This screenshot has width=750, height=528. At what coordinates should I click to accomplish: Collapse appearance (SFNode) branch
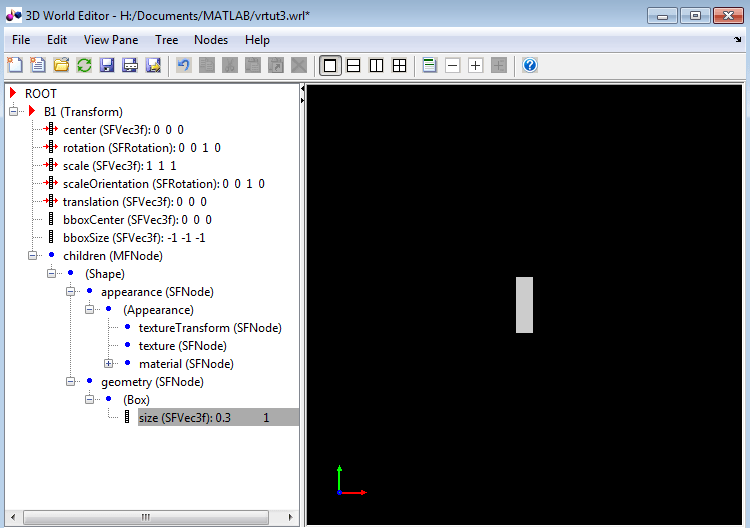click(x=71, y=291)
